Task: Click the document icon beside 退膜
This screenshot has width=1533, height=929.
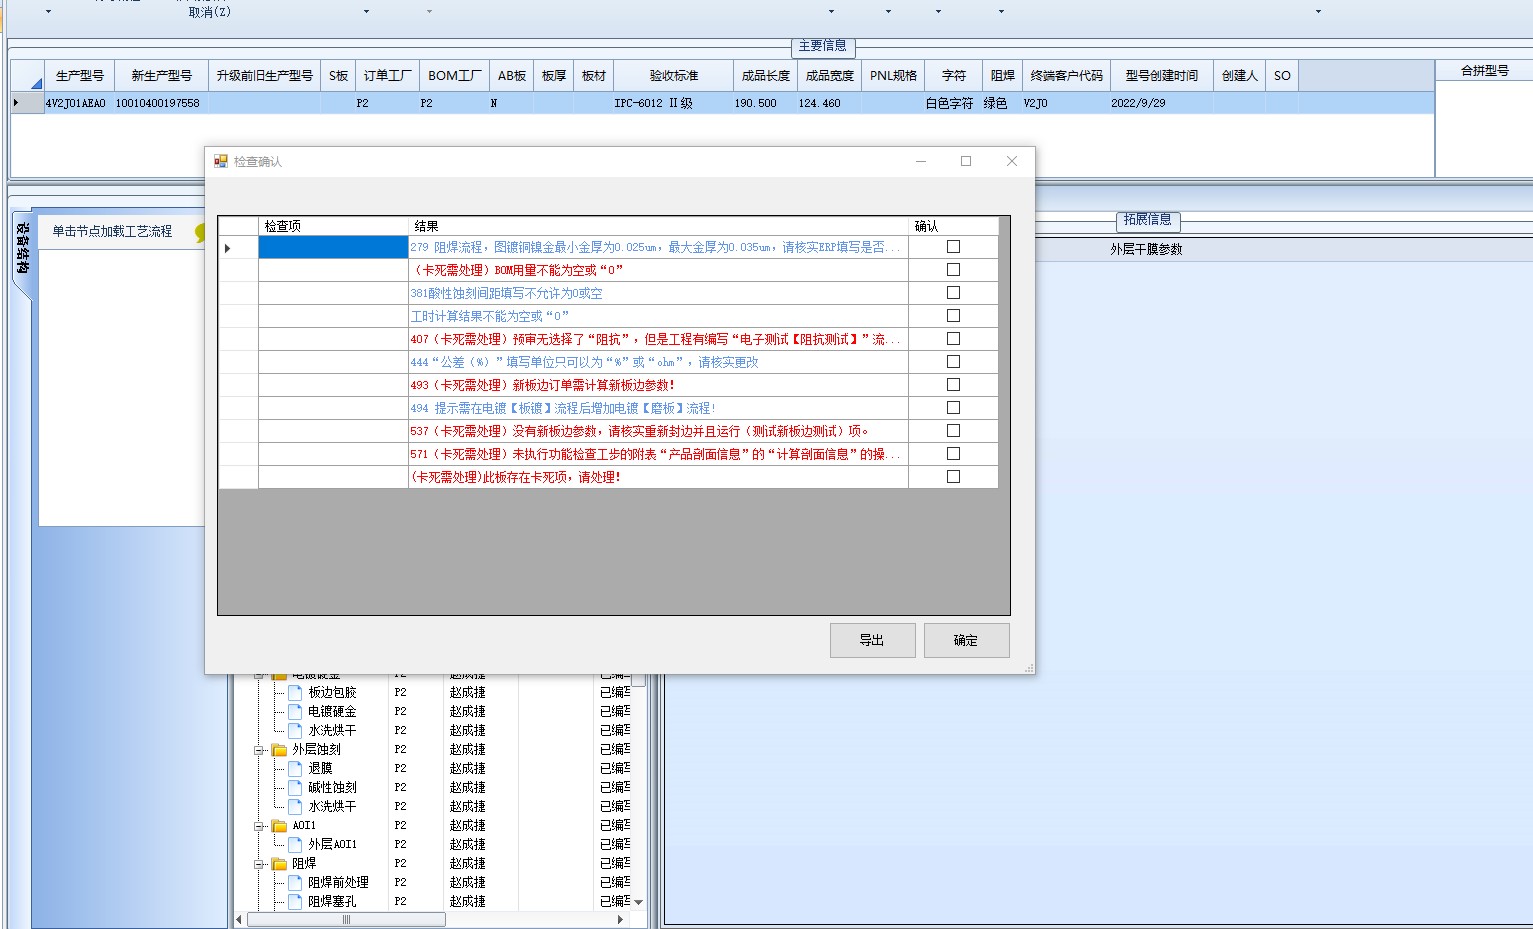Action: [295, 768]
